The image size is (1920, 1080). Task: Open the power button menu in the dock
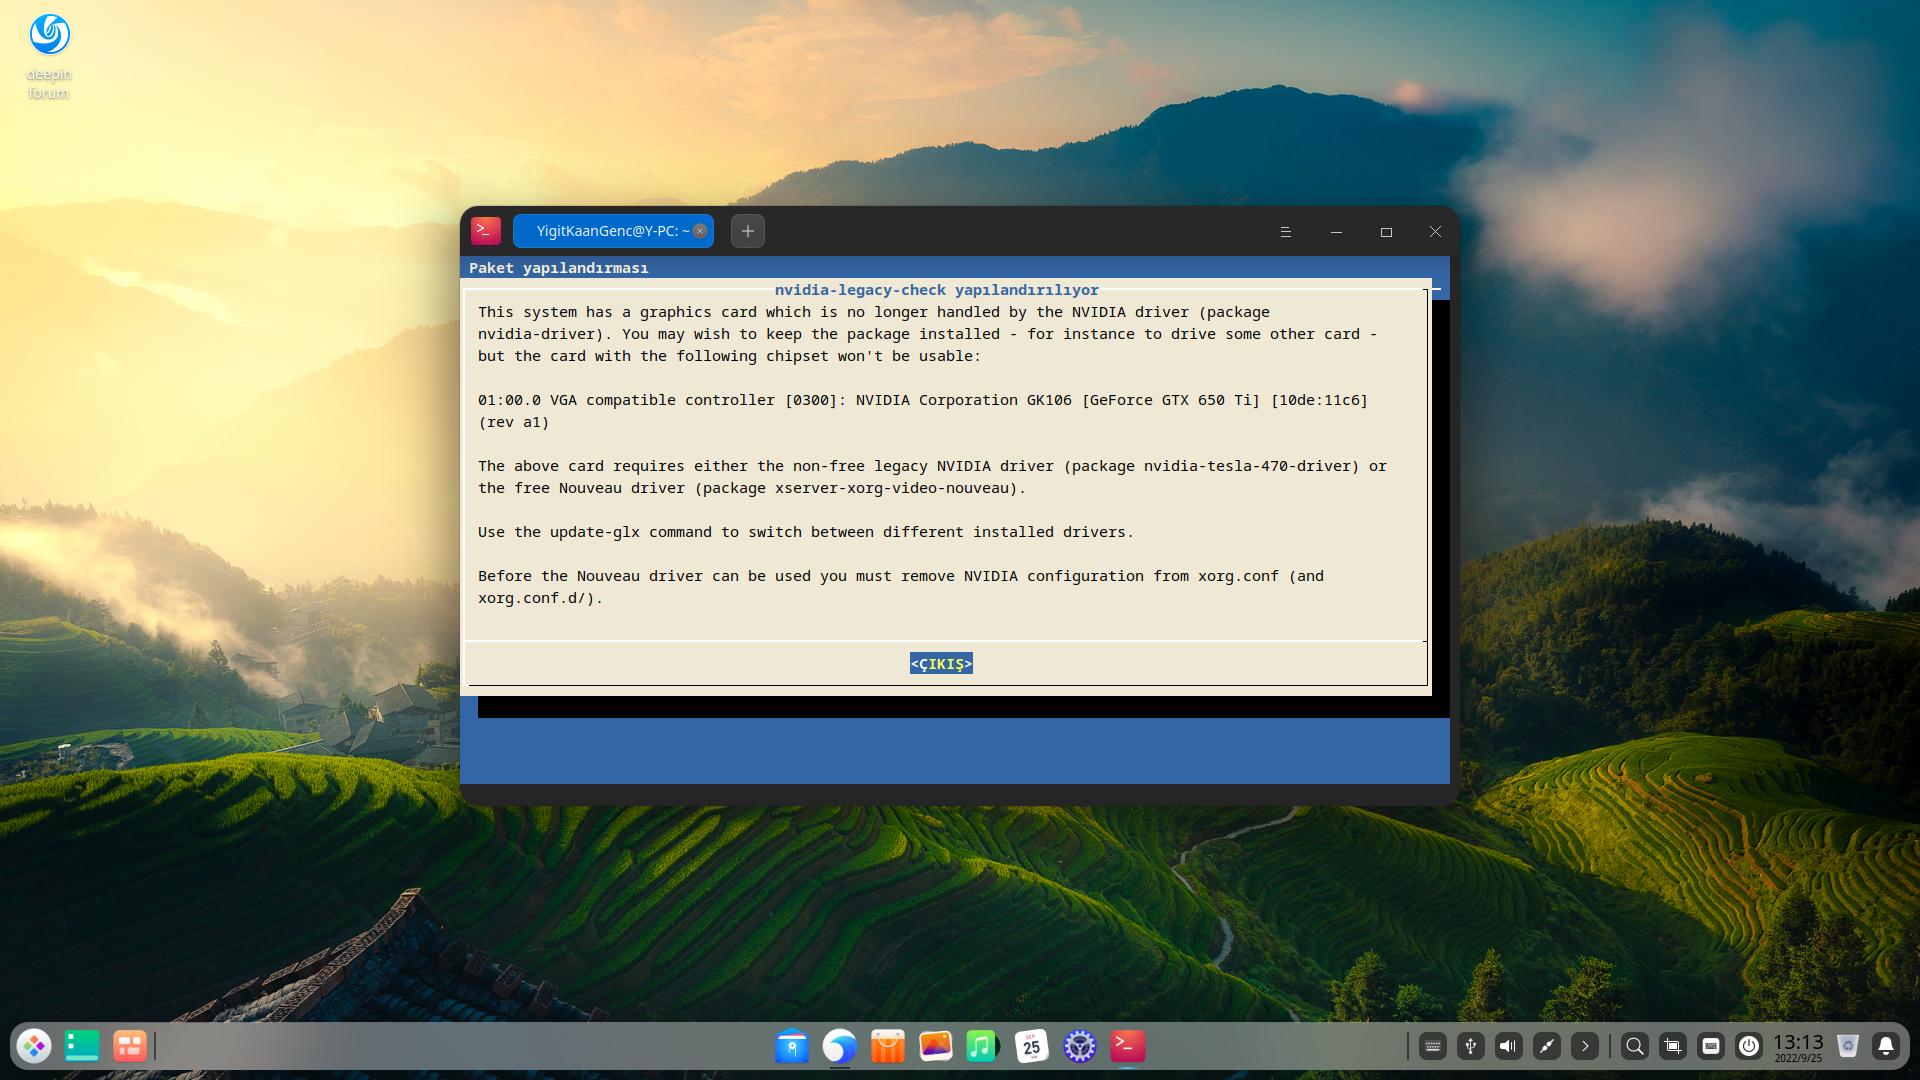(1749, 1046)
